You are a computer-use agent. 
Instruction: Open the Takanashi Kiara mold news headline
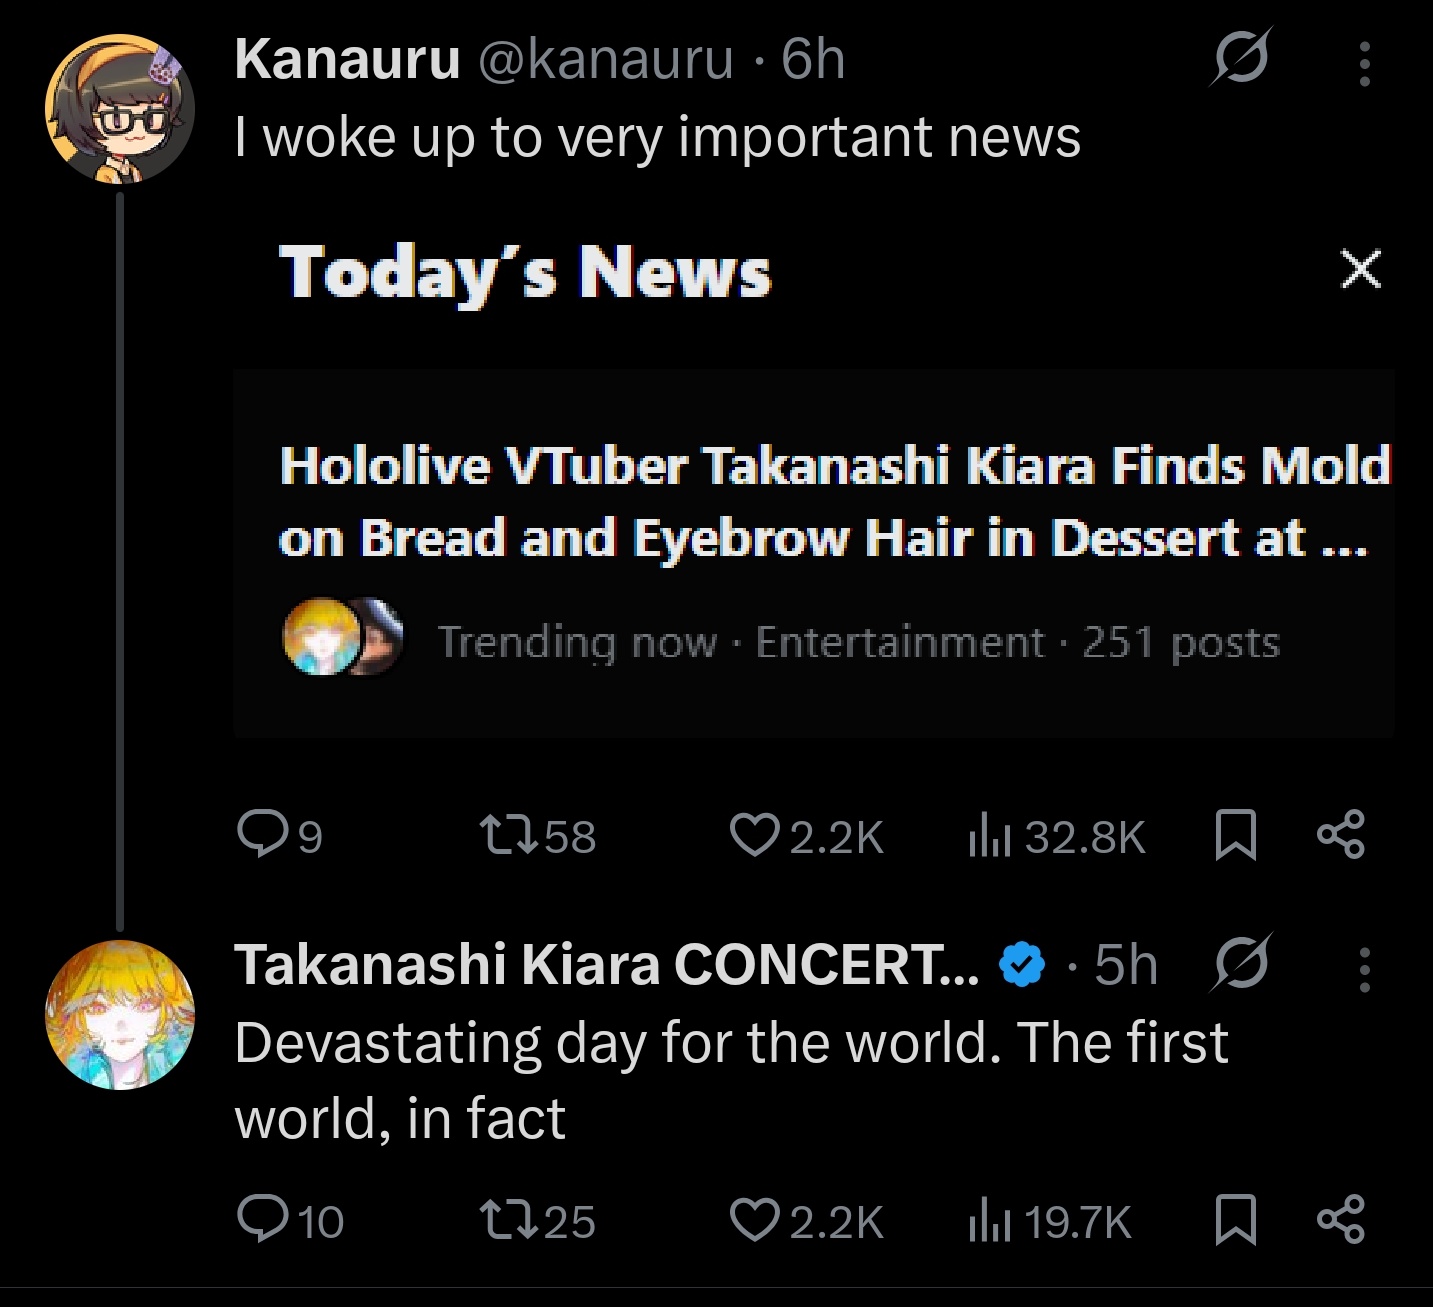(x=834, y=502)
